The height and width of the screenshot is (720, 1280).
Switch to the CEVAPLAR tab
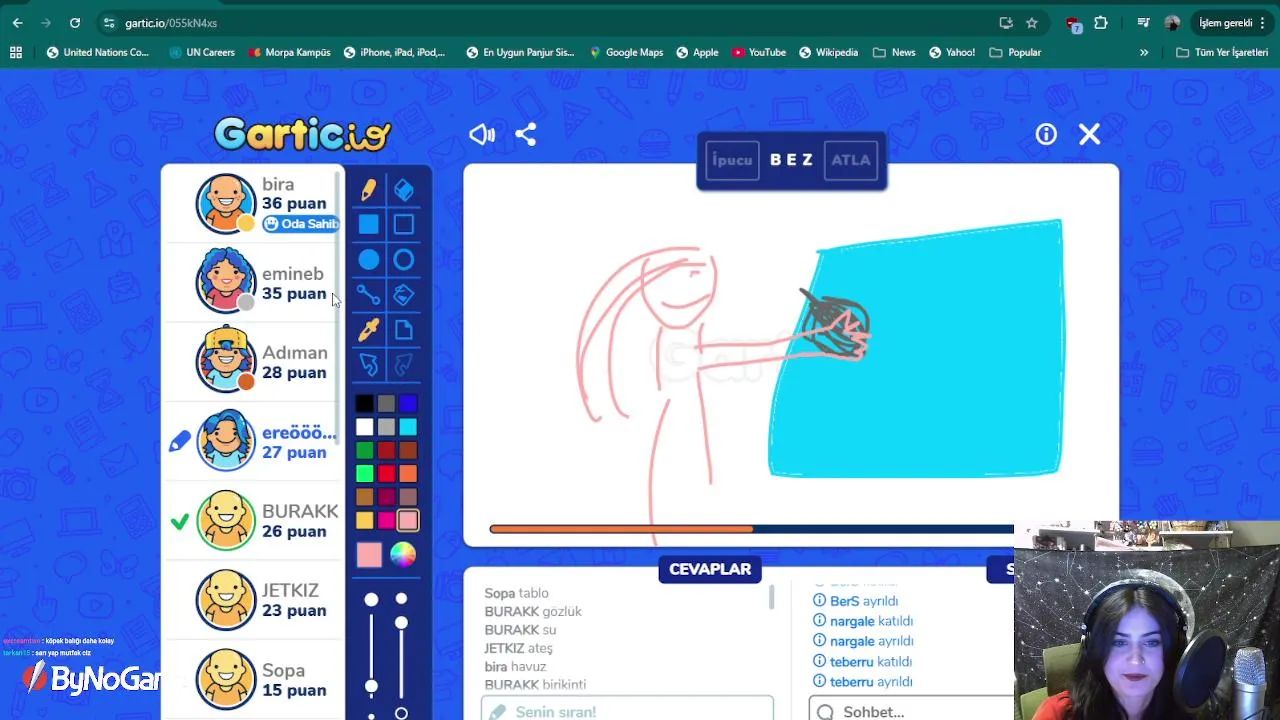click(710, 569)
